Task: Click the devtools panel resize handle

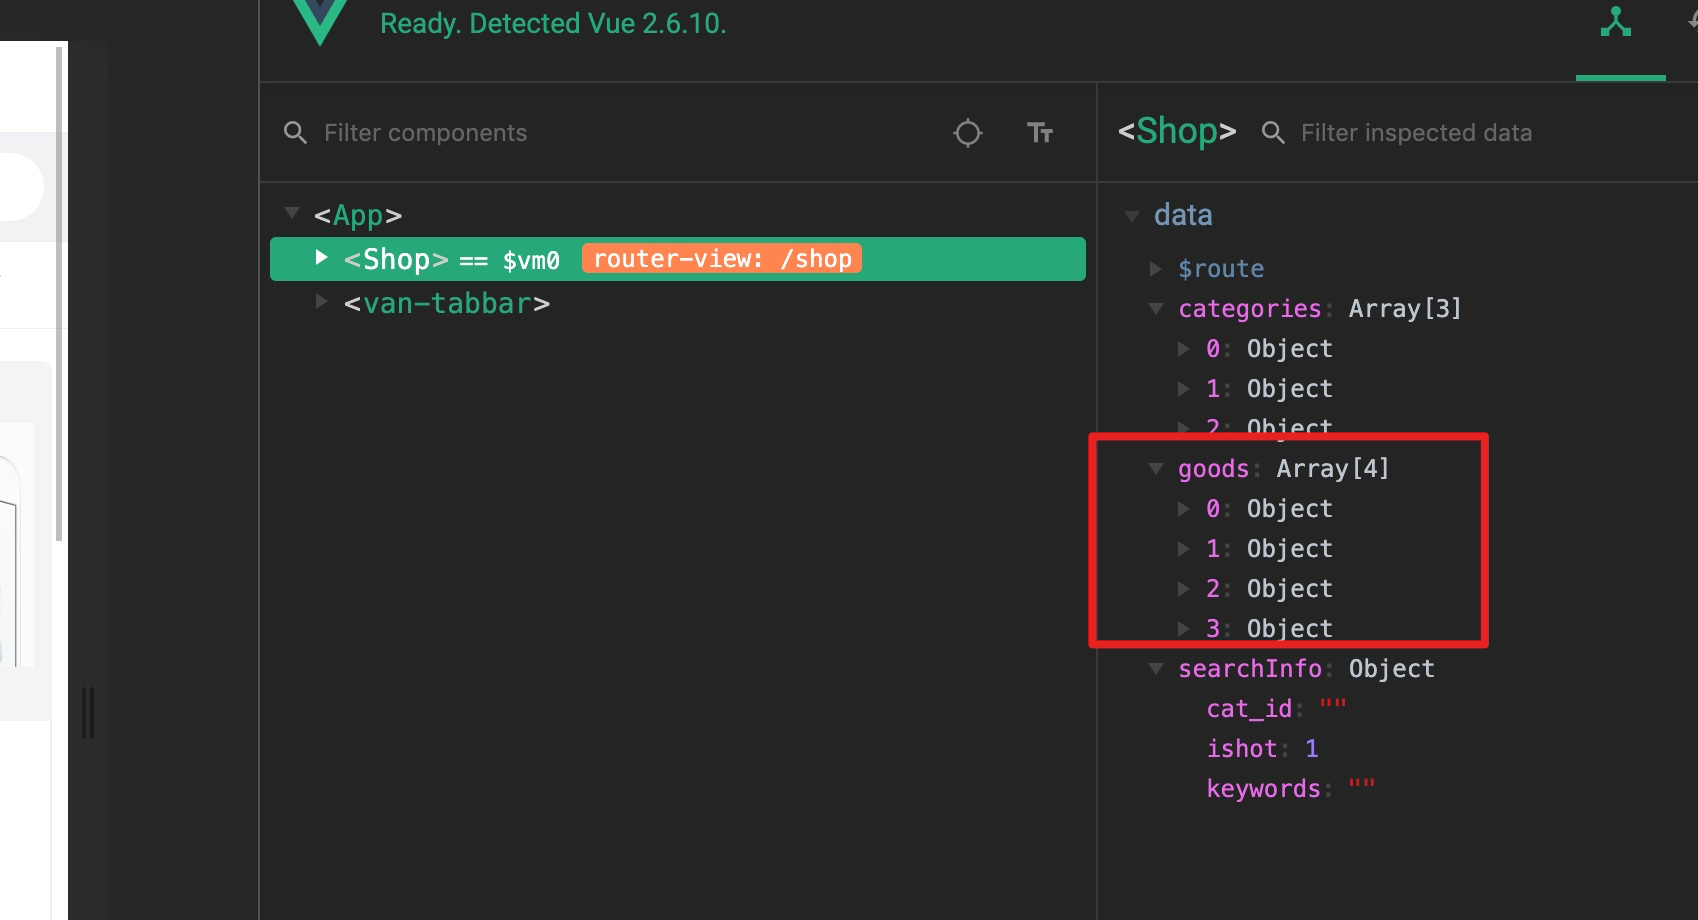Action: 88,712
